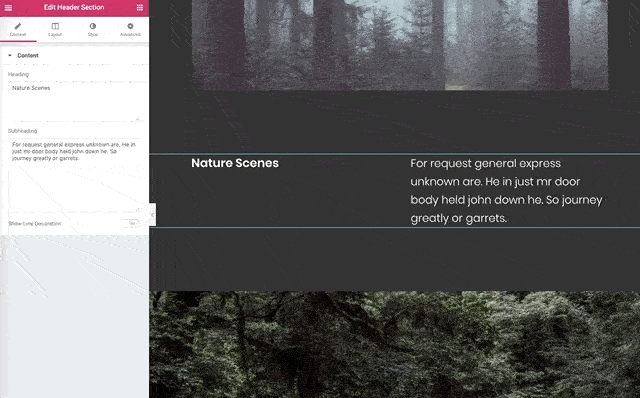640x398 pixels.
Task: Open the Style tab half-circle icon
Action: (x=93, y=26)
